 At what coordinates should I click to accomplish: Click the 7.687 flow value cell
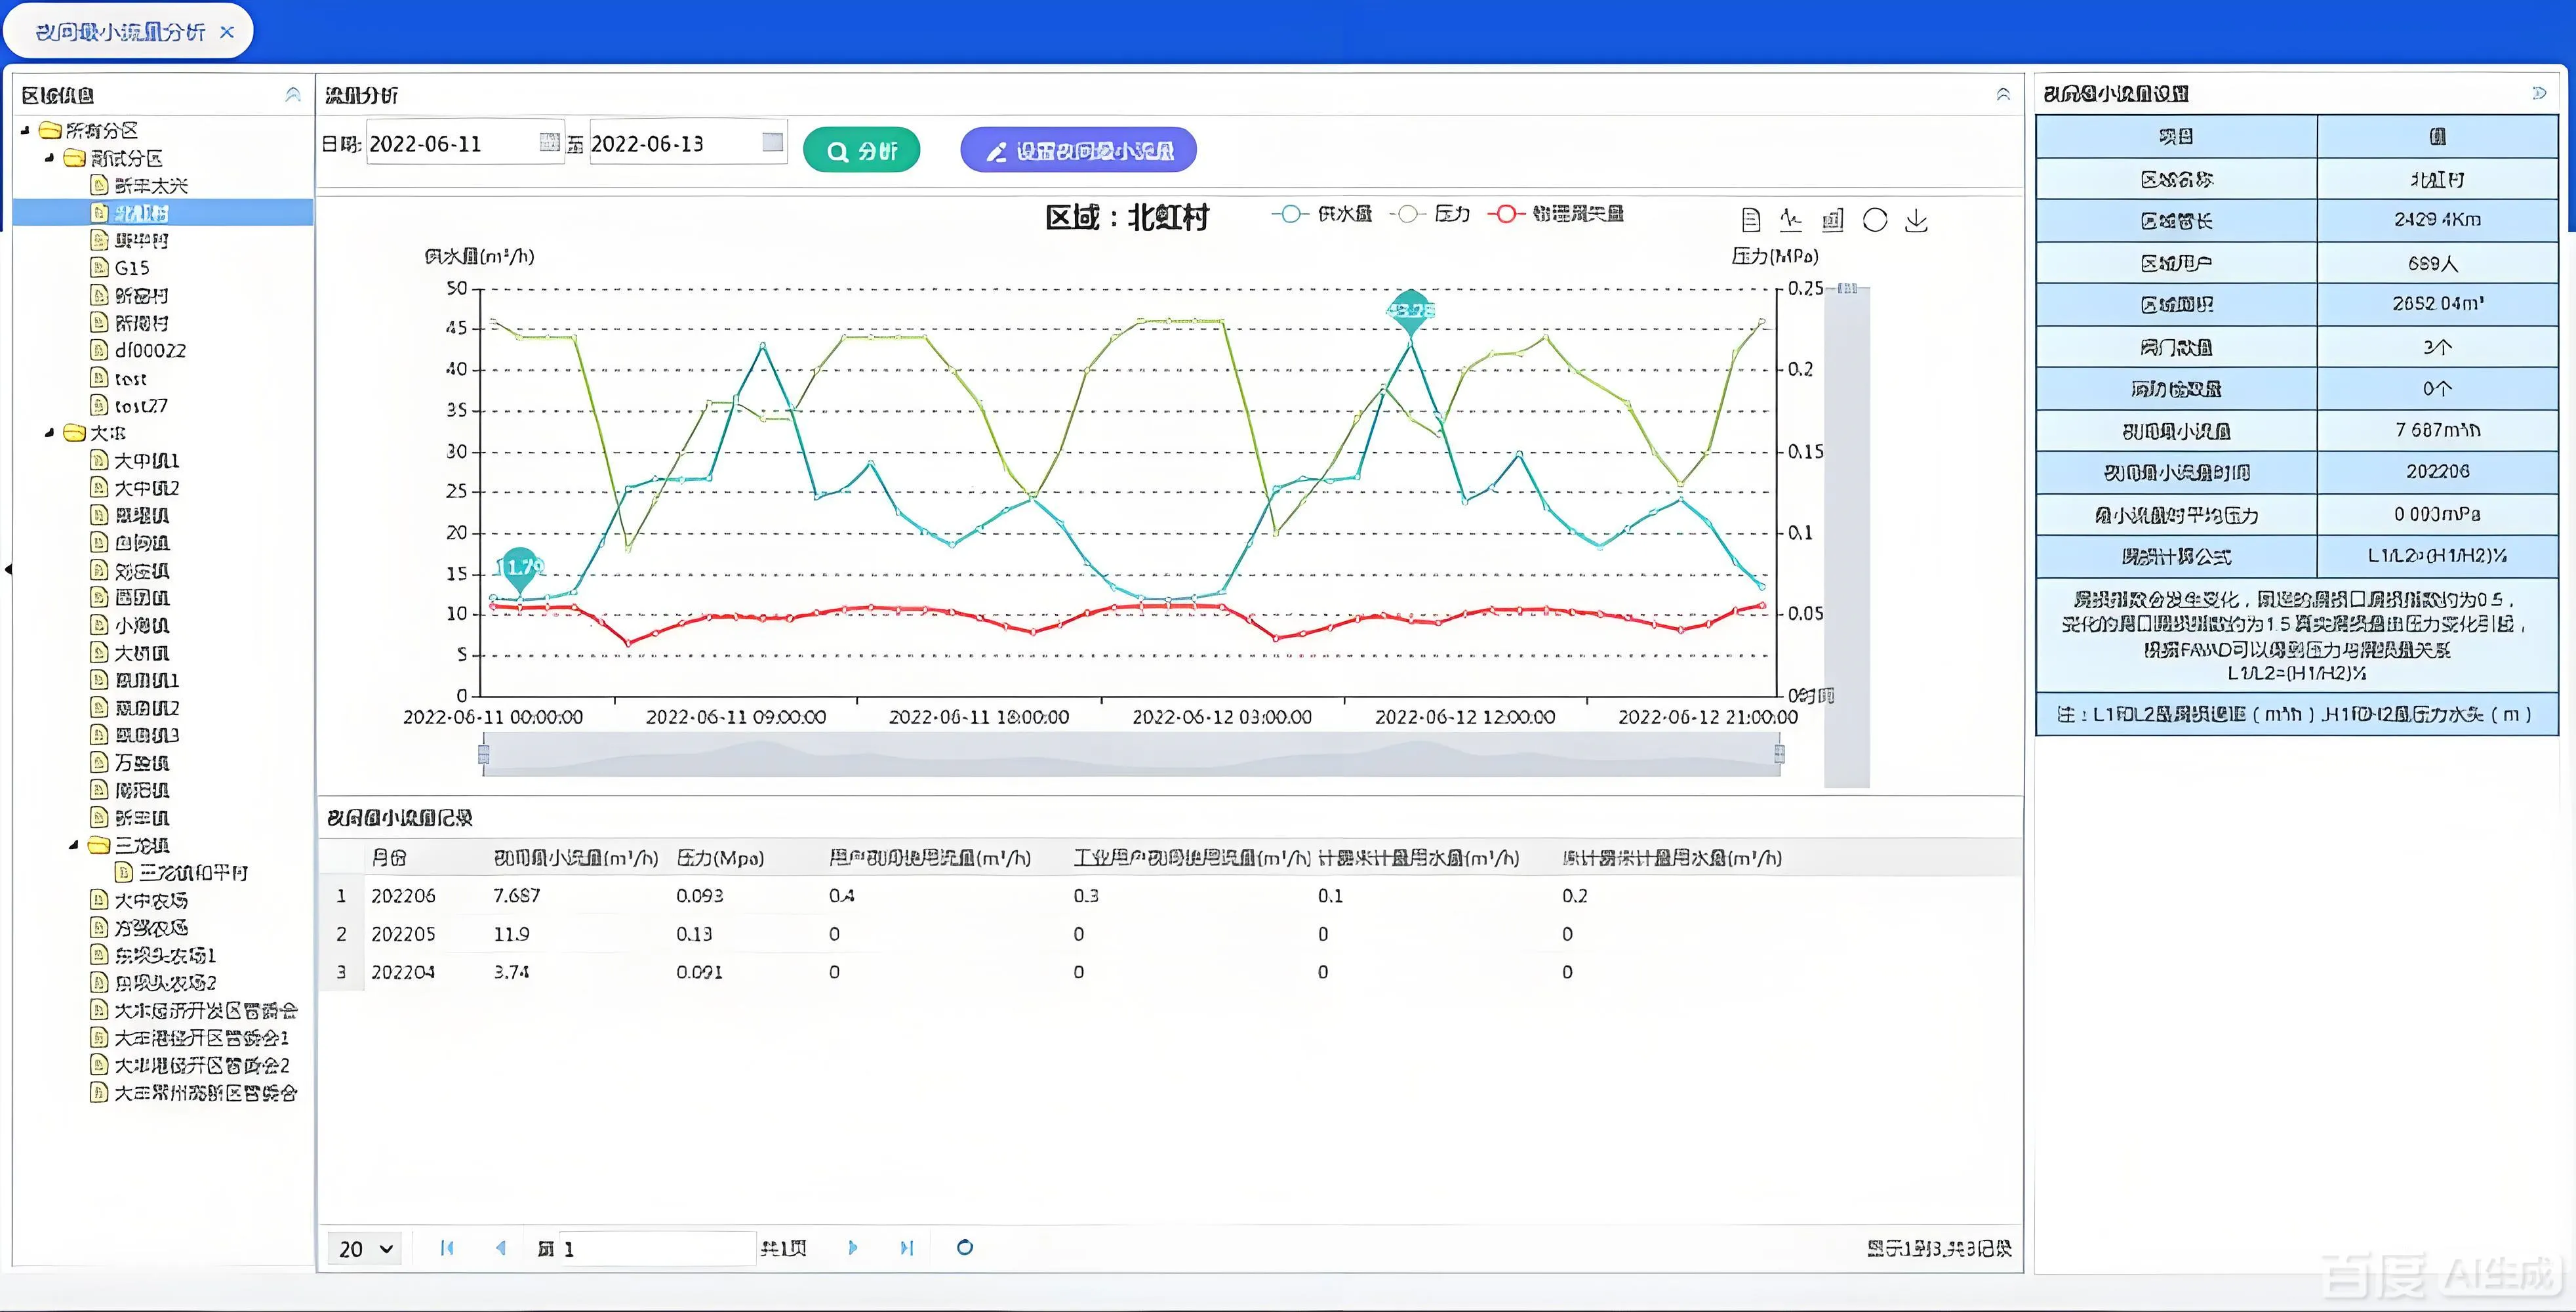click(517, 896)
